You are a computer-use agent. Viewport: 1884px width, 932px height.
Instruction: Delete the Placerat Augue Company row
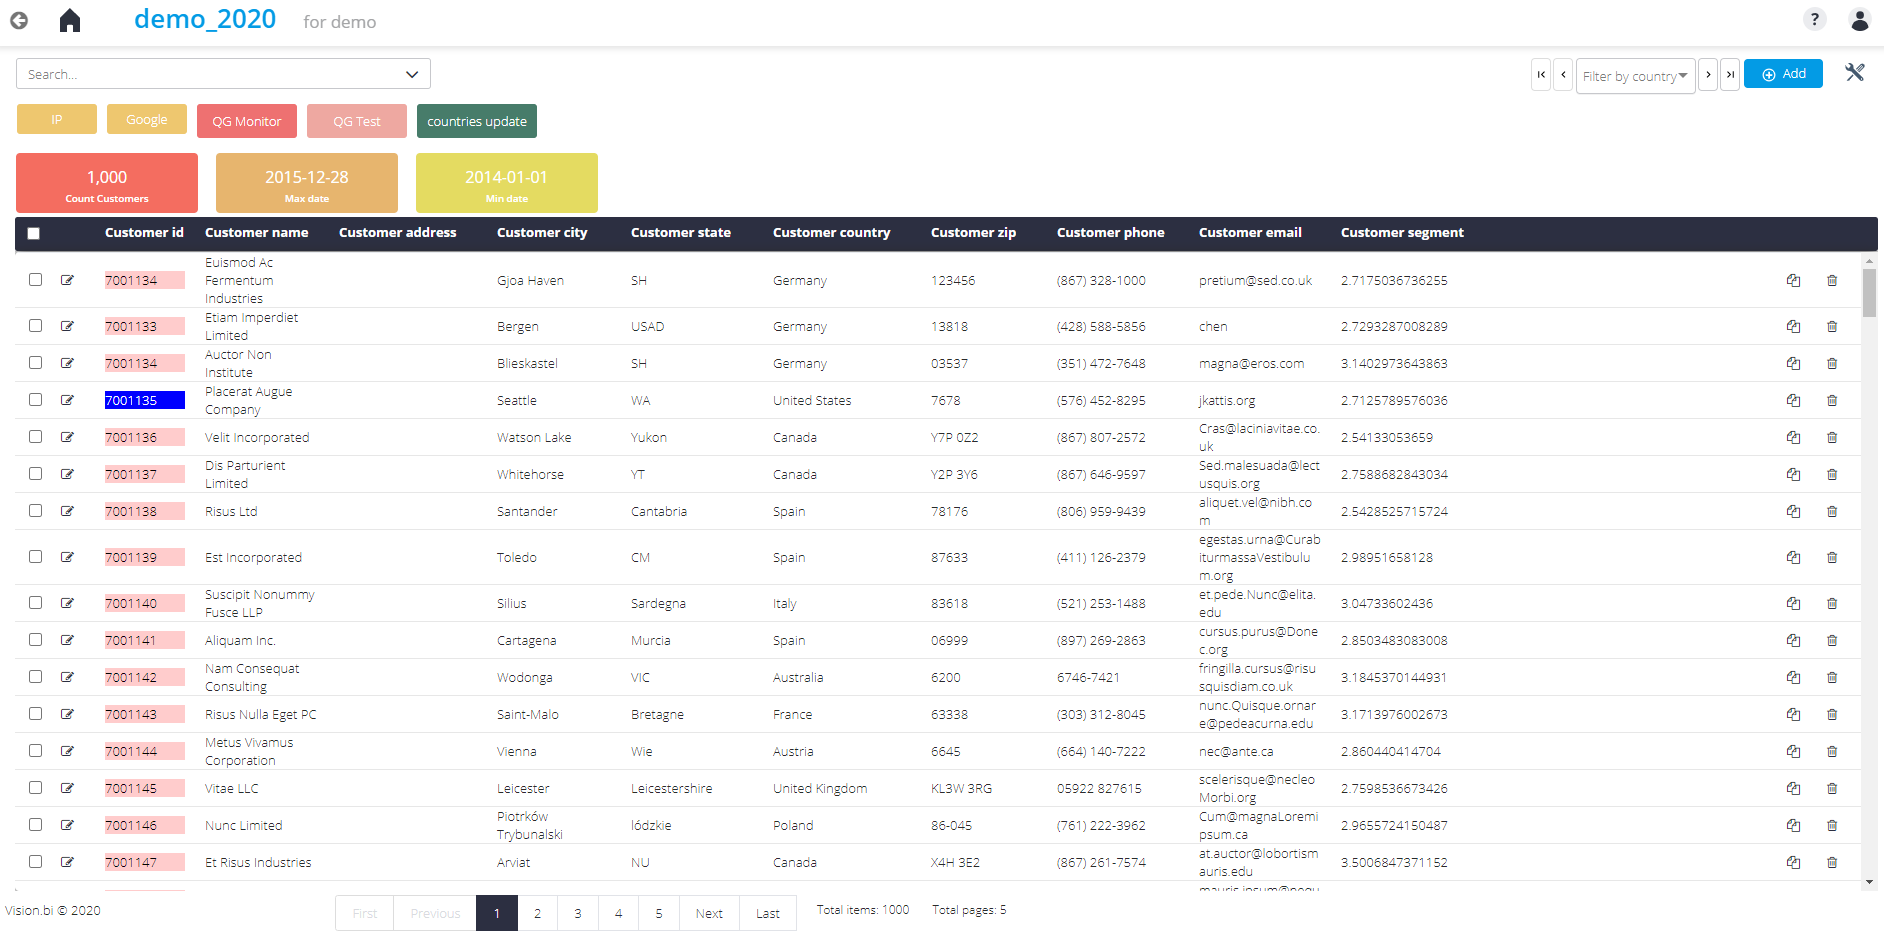coord(1832,400)
